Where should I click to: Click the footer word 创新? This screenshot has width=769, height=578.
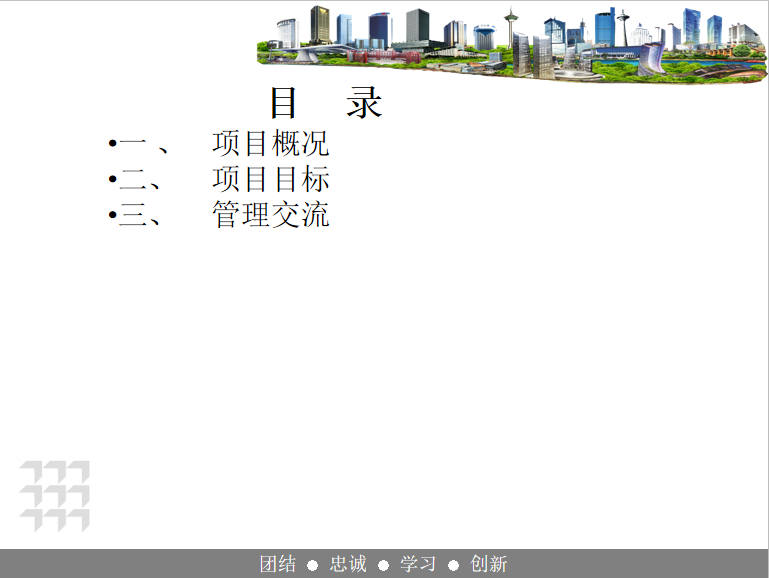pos(488,564)
